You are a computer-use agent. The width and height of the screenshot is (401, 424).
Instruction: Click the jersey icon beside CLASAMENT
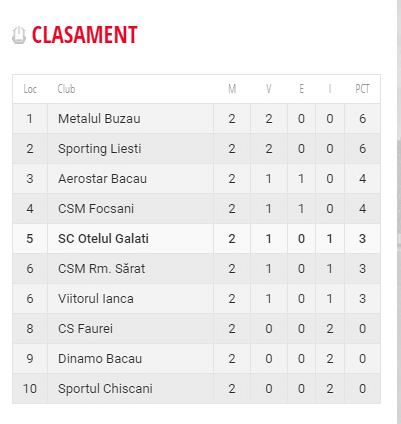(19, 35)
